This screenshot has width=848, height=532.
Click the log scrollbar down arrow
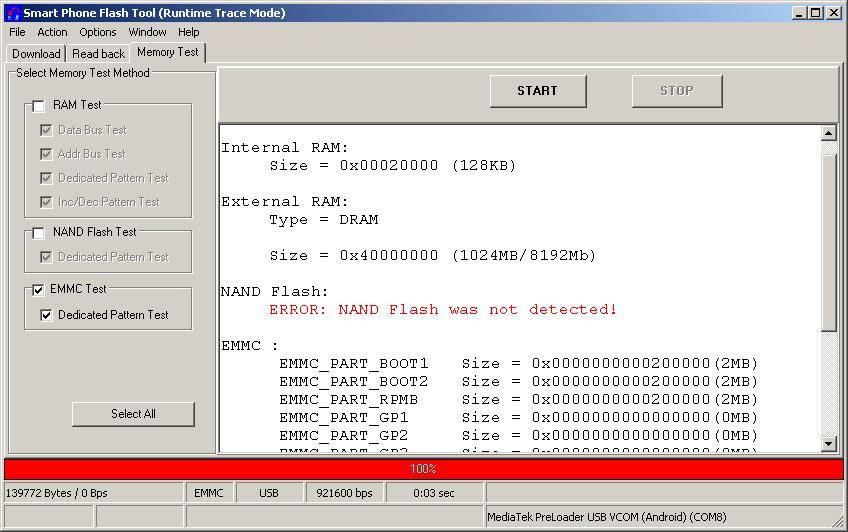click(x=829, y=444)
